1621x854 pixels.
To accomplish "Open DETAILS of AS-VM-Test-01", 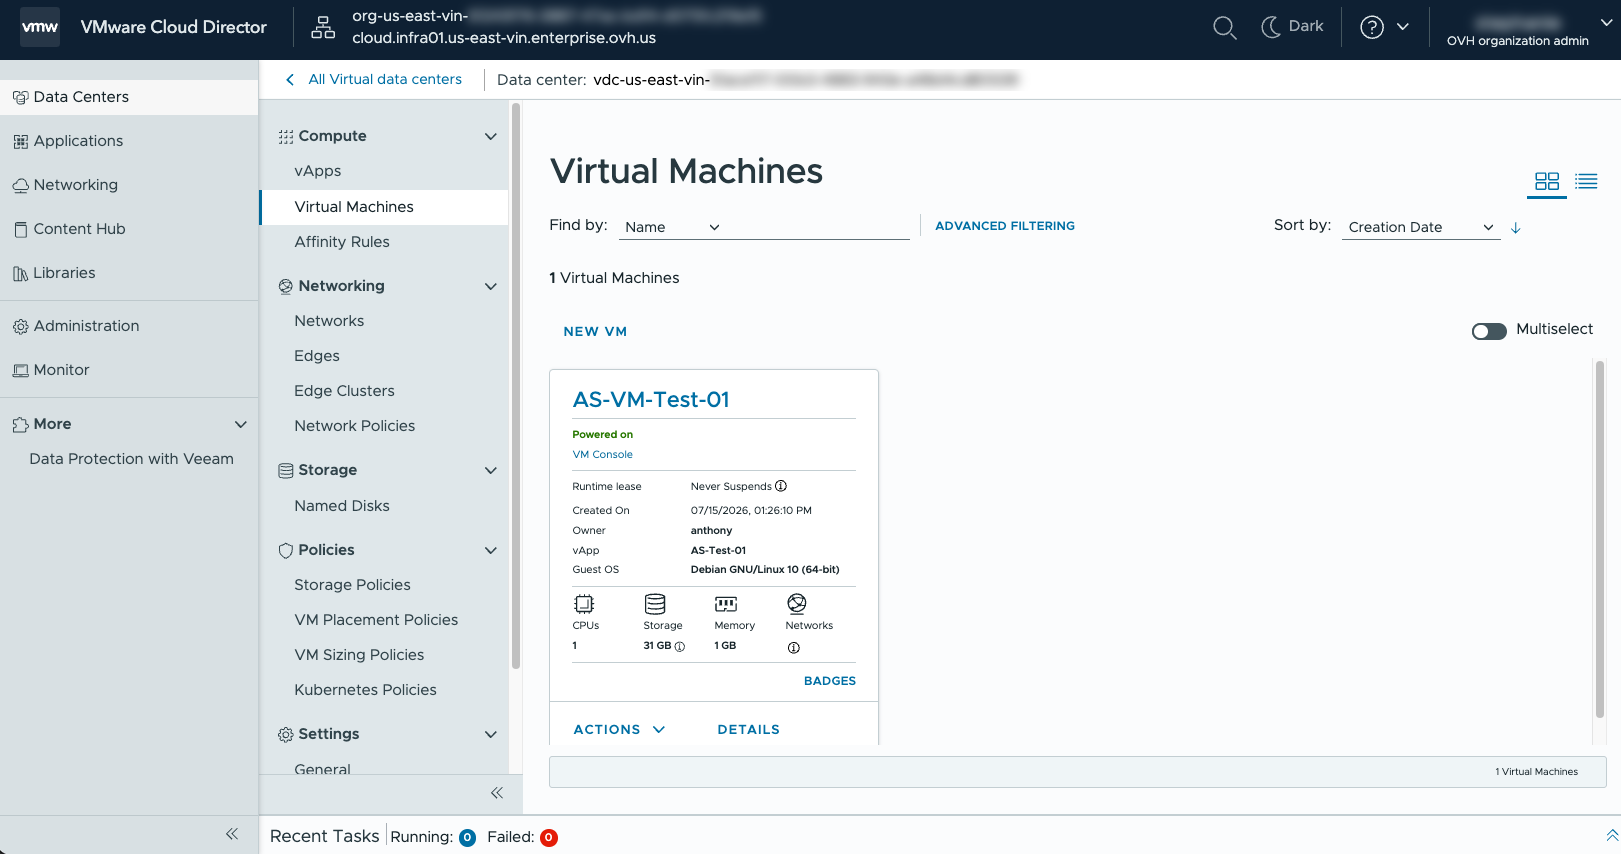I will (748, 730).
